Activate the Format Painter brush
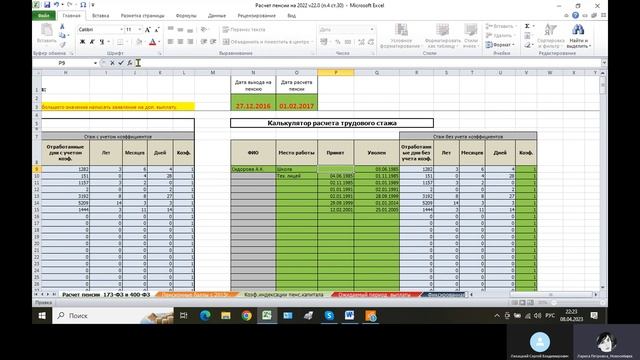 click(62, 44)
